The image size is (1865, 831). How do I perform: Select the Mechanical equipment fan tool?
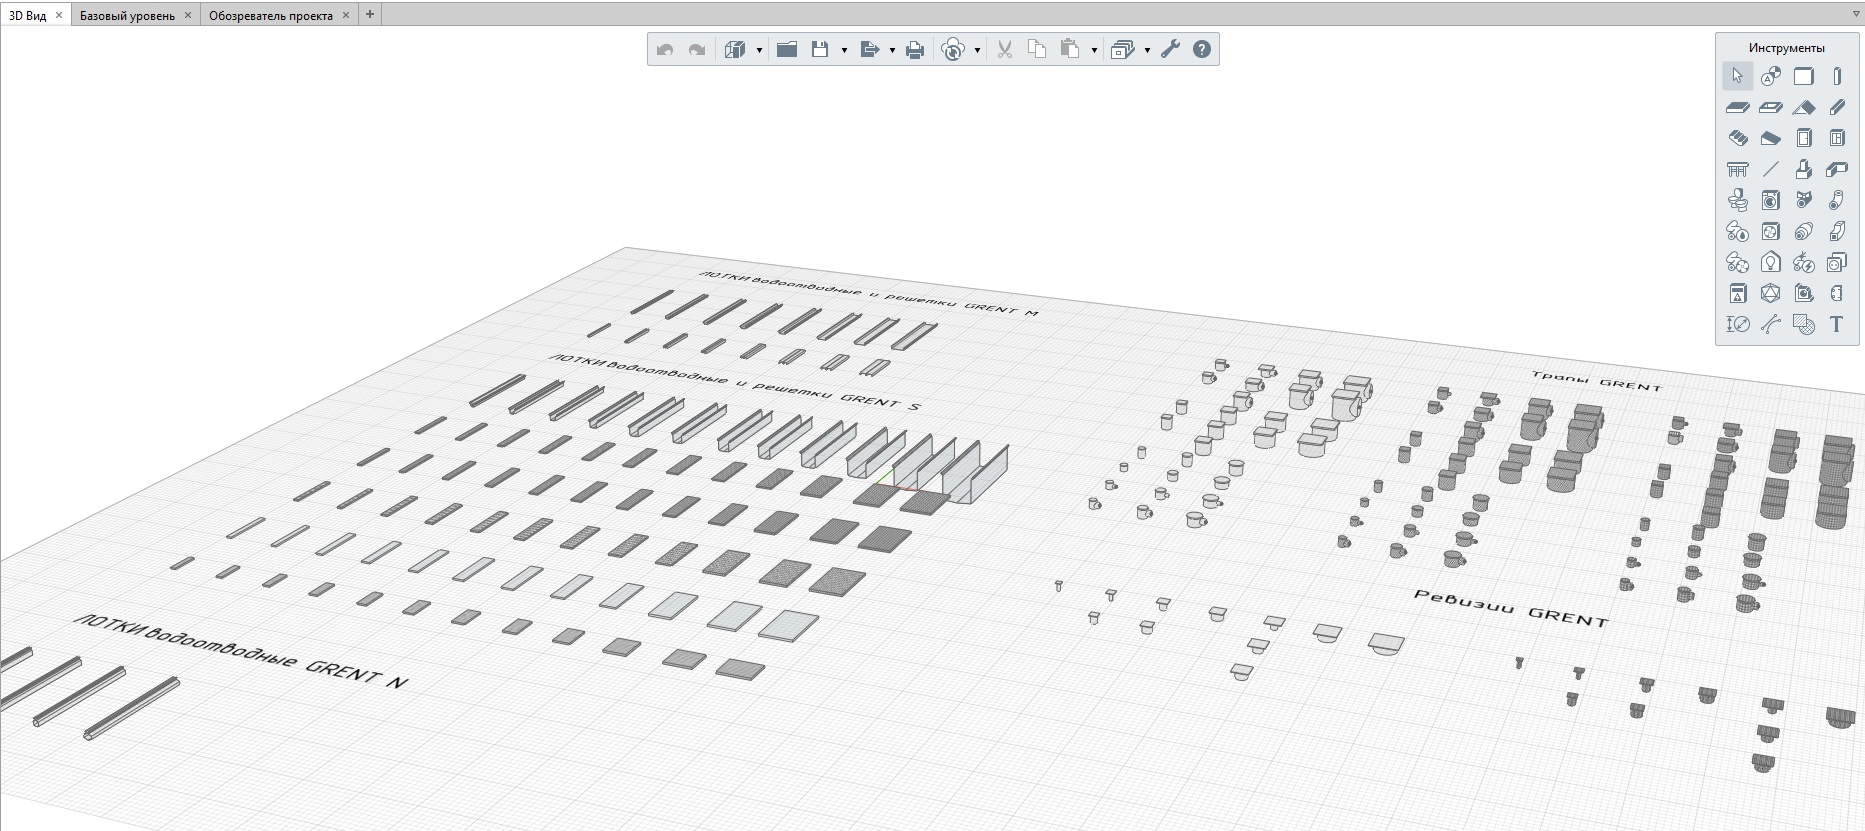(1771, 231)
